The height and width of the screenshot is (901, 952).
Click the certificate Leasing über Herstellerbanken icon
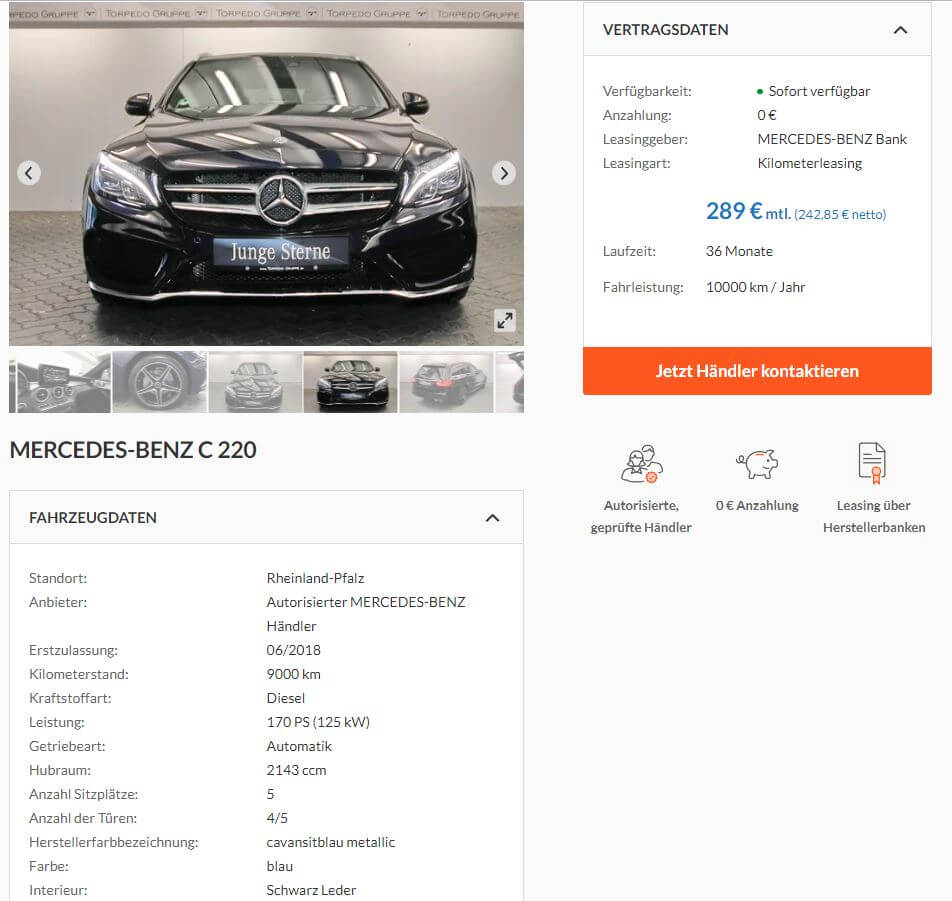pyautogui.click(x=872, y=463)
